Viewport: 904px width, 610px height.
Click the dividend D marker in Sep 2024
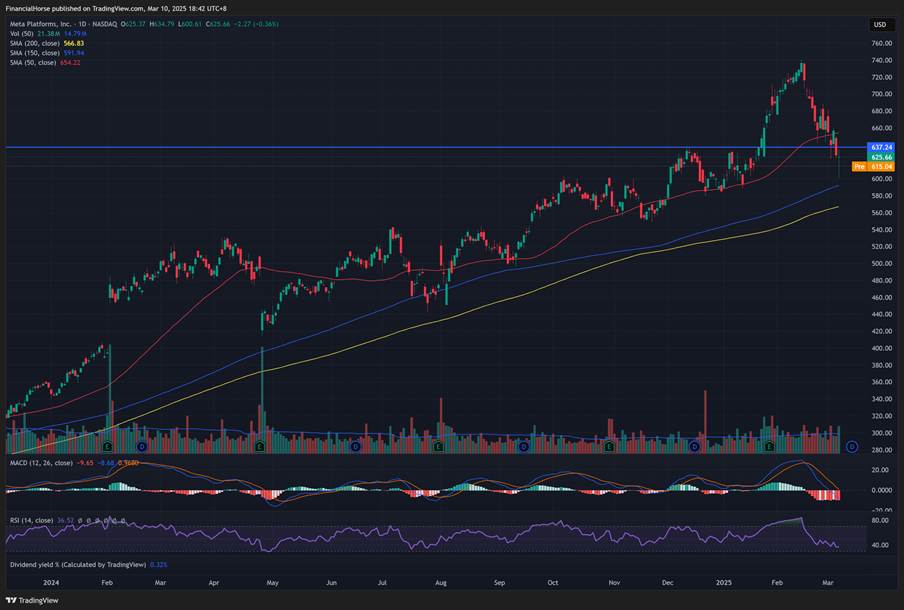(x=523, y=447)
